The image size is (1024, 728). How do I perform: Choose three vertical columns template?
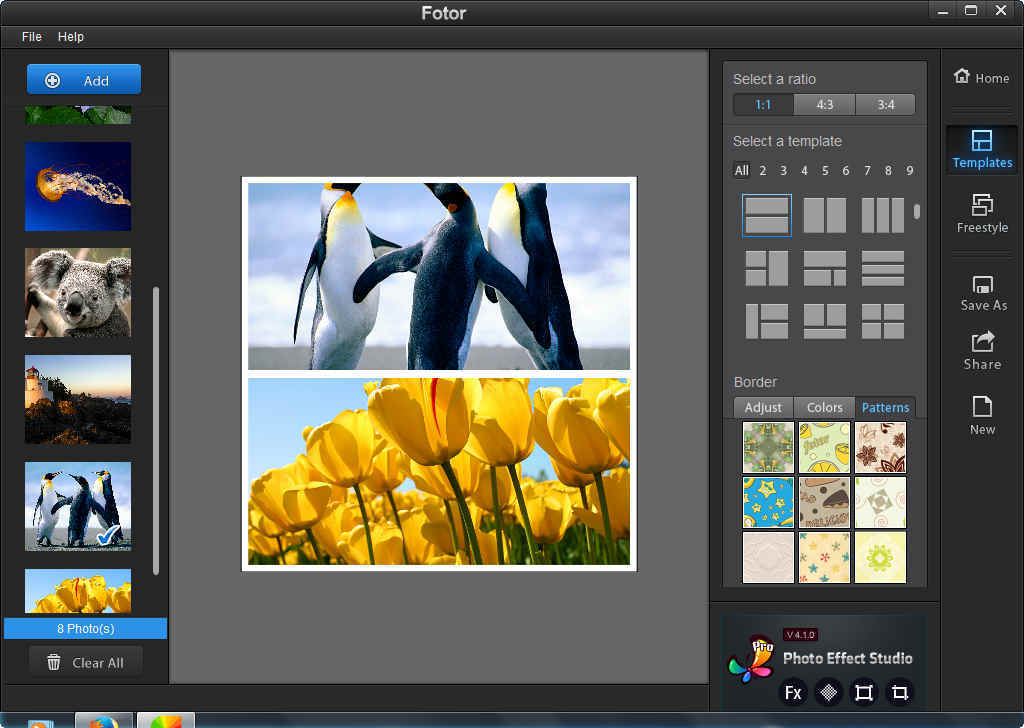coord(882,215)
